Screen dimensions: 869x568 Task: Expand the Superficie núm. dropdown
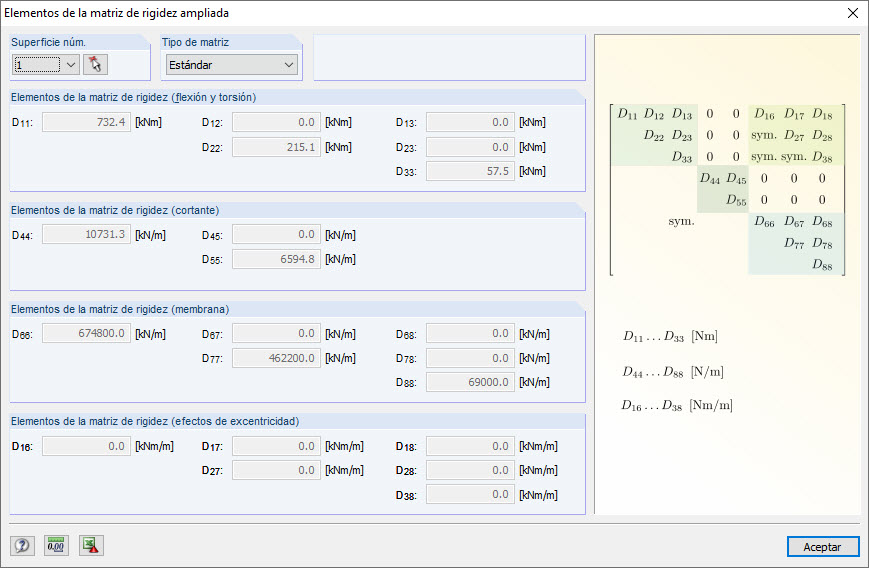pyautogui.click(x=69, y=65)
